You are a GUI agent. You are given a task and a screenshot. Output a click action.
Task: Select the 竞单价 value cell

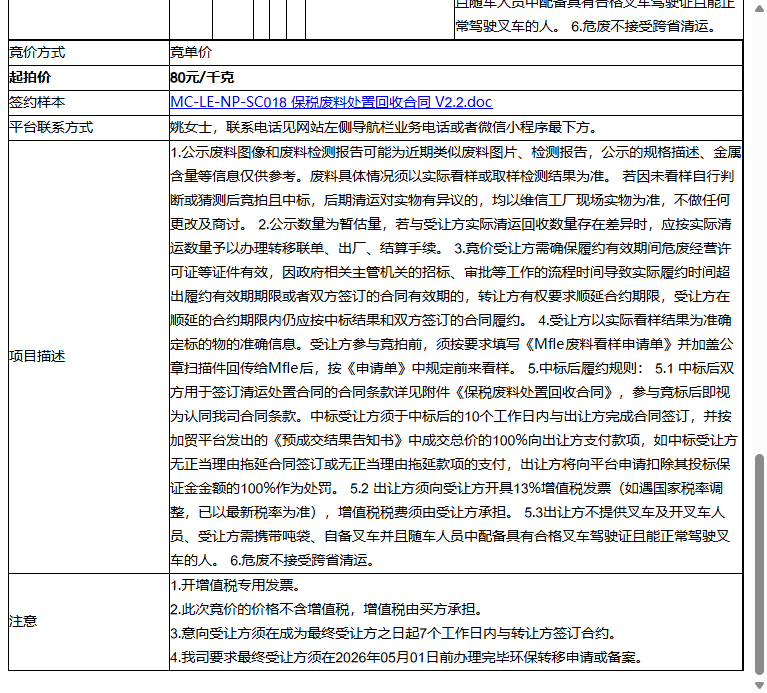[x=456, y=52]
